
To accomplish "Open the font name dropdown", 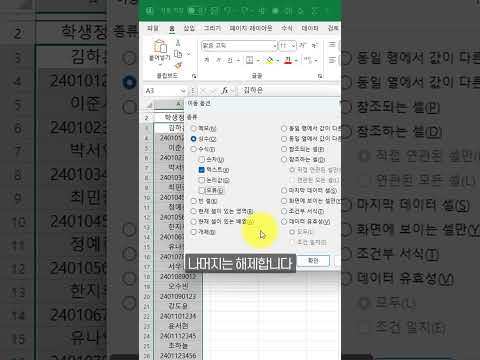I will (275, 46).
